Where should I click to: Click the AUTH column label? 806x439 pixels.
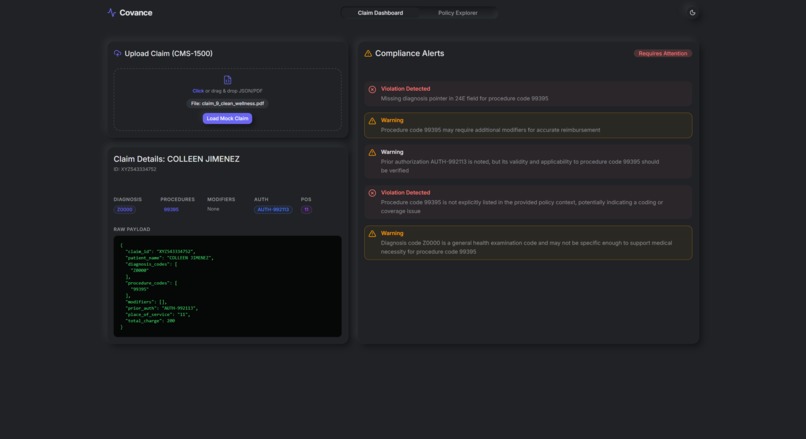click(x=261, y=199)
